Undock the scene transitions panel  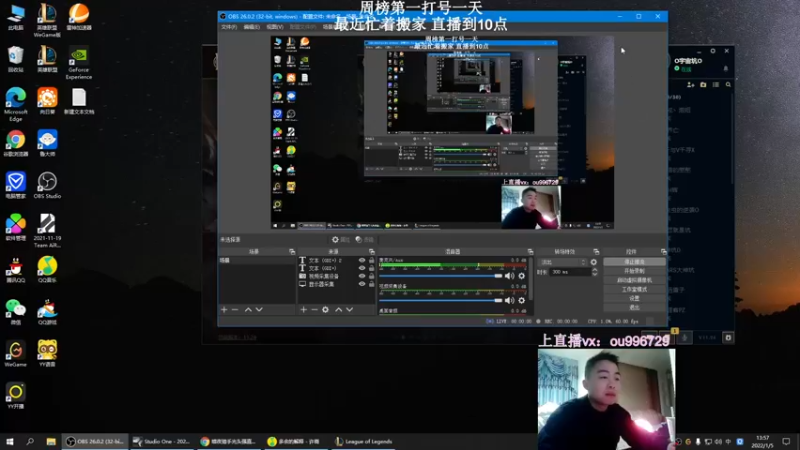596,252
